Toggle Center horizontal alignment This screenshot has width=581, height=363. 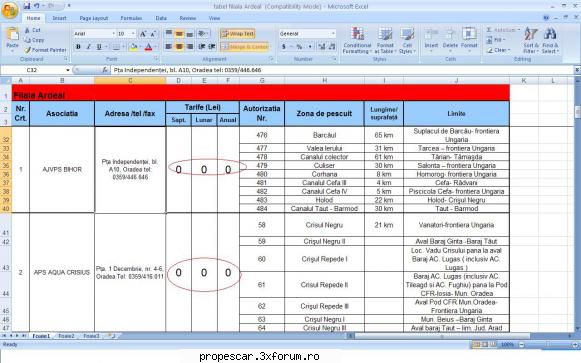point(179,47)
